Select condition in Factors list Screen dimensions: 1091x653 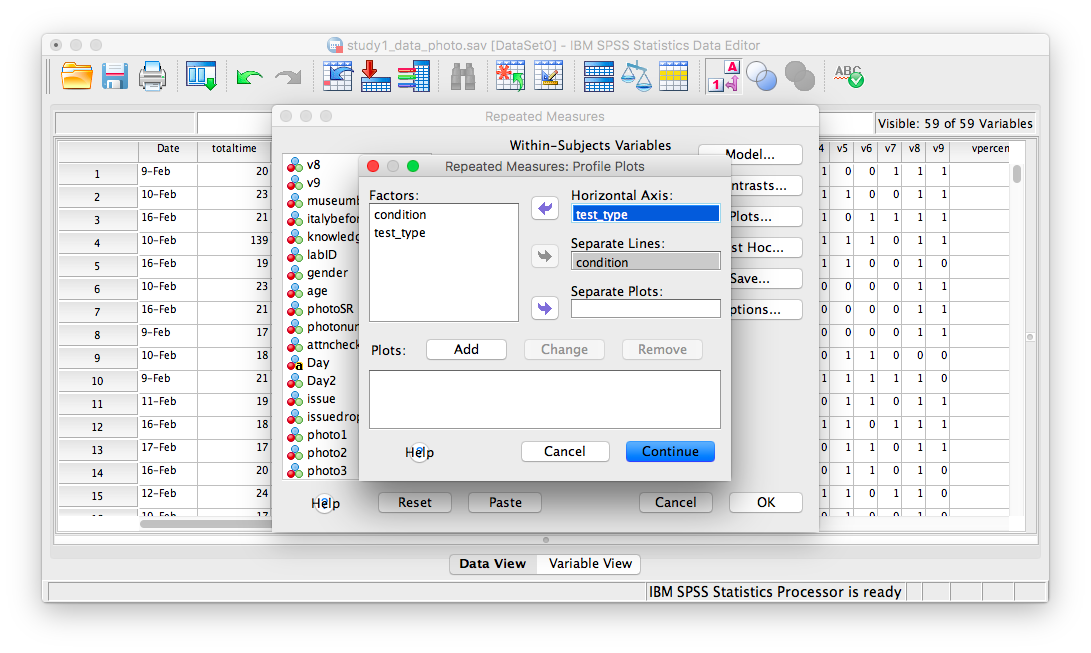[x=443, y=215]
